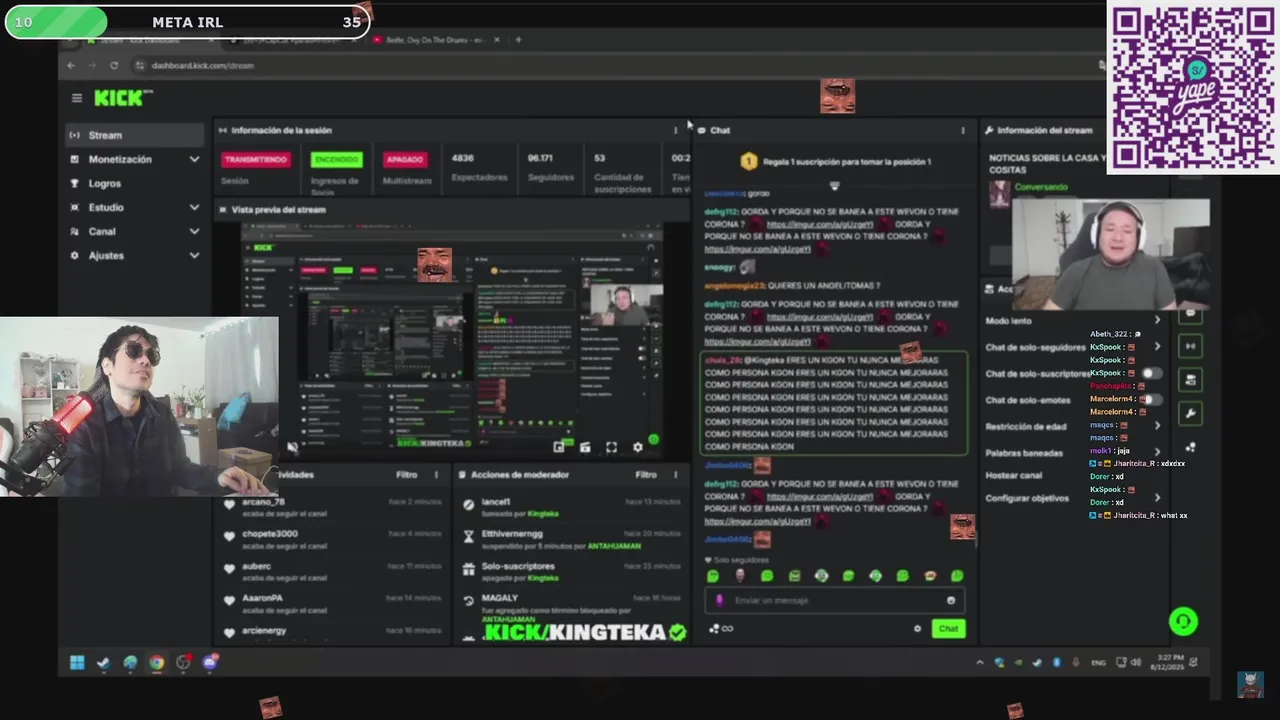Viewport: 1280px width, 720px height.
Task: Click the first green emote under Solo seguidores
Action: (x=713, y=576)
